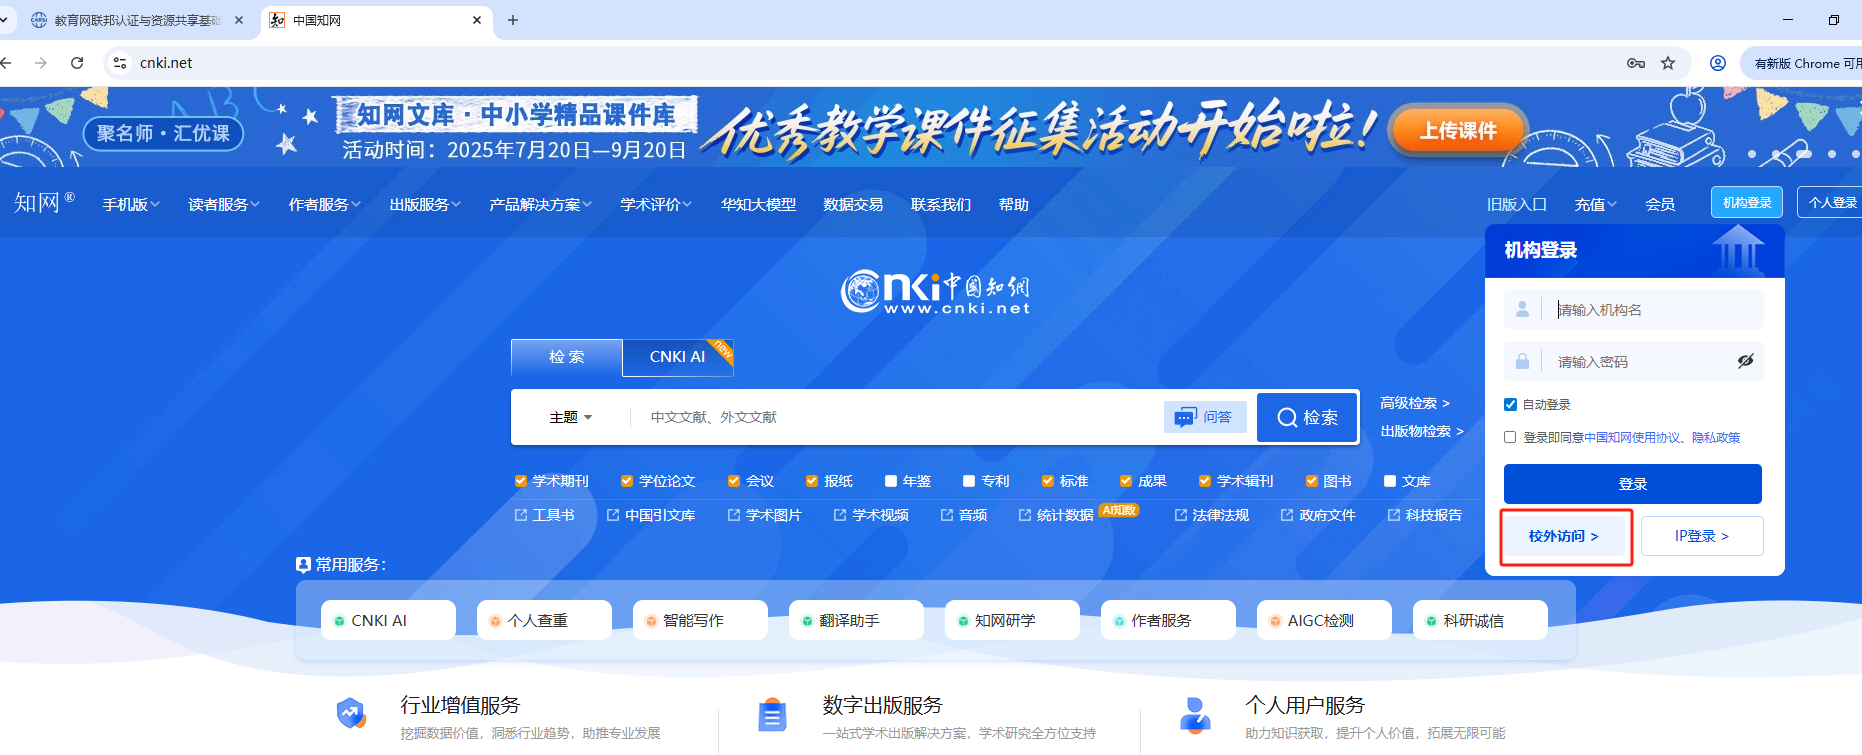Viewport: 1862px width, 755px height.
Task: Open the 主题 search field dropdown
Action: tap(571, 417)
